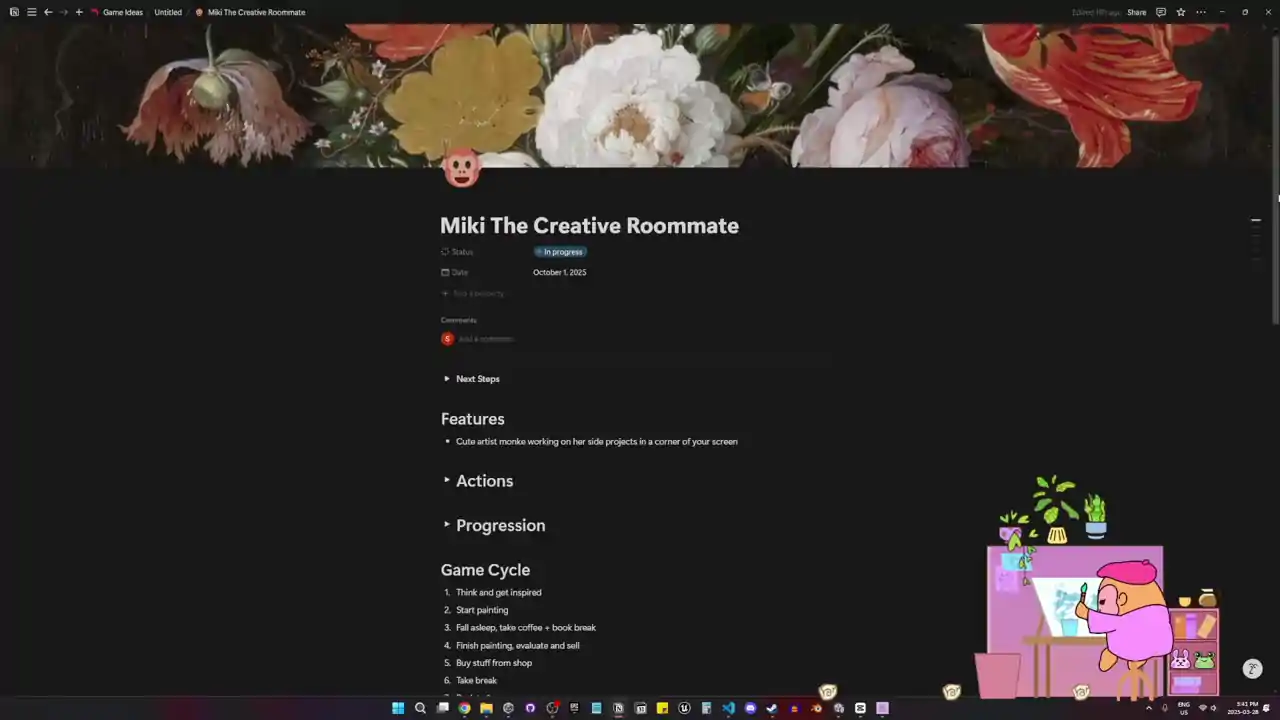
Task: Open File Explorer from taskbar
Action: tap(486, 708)
